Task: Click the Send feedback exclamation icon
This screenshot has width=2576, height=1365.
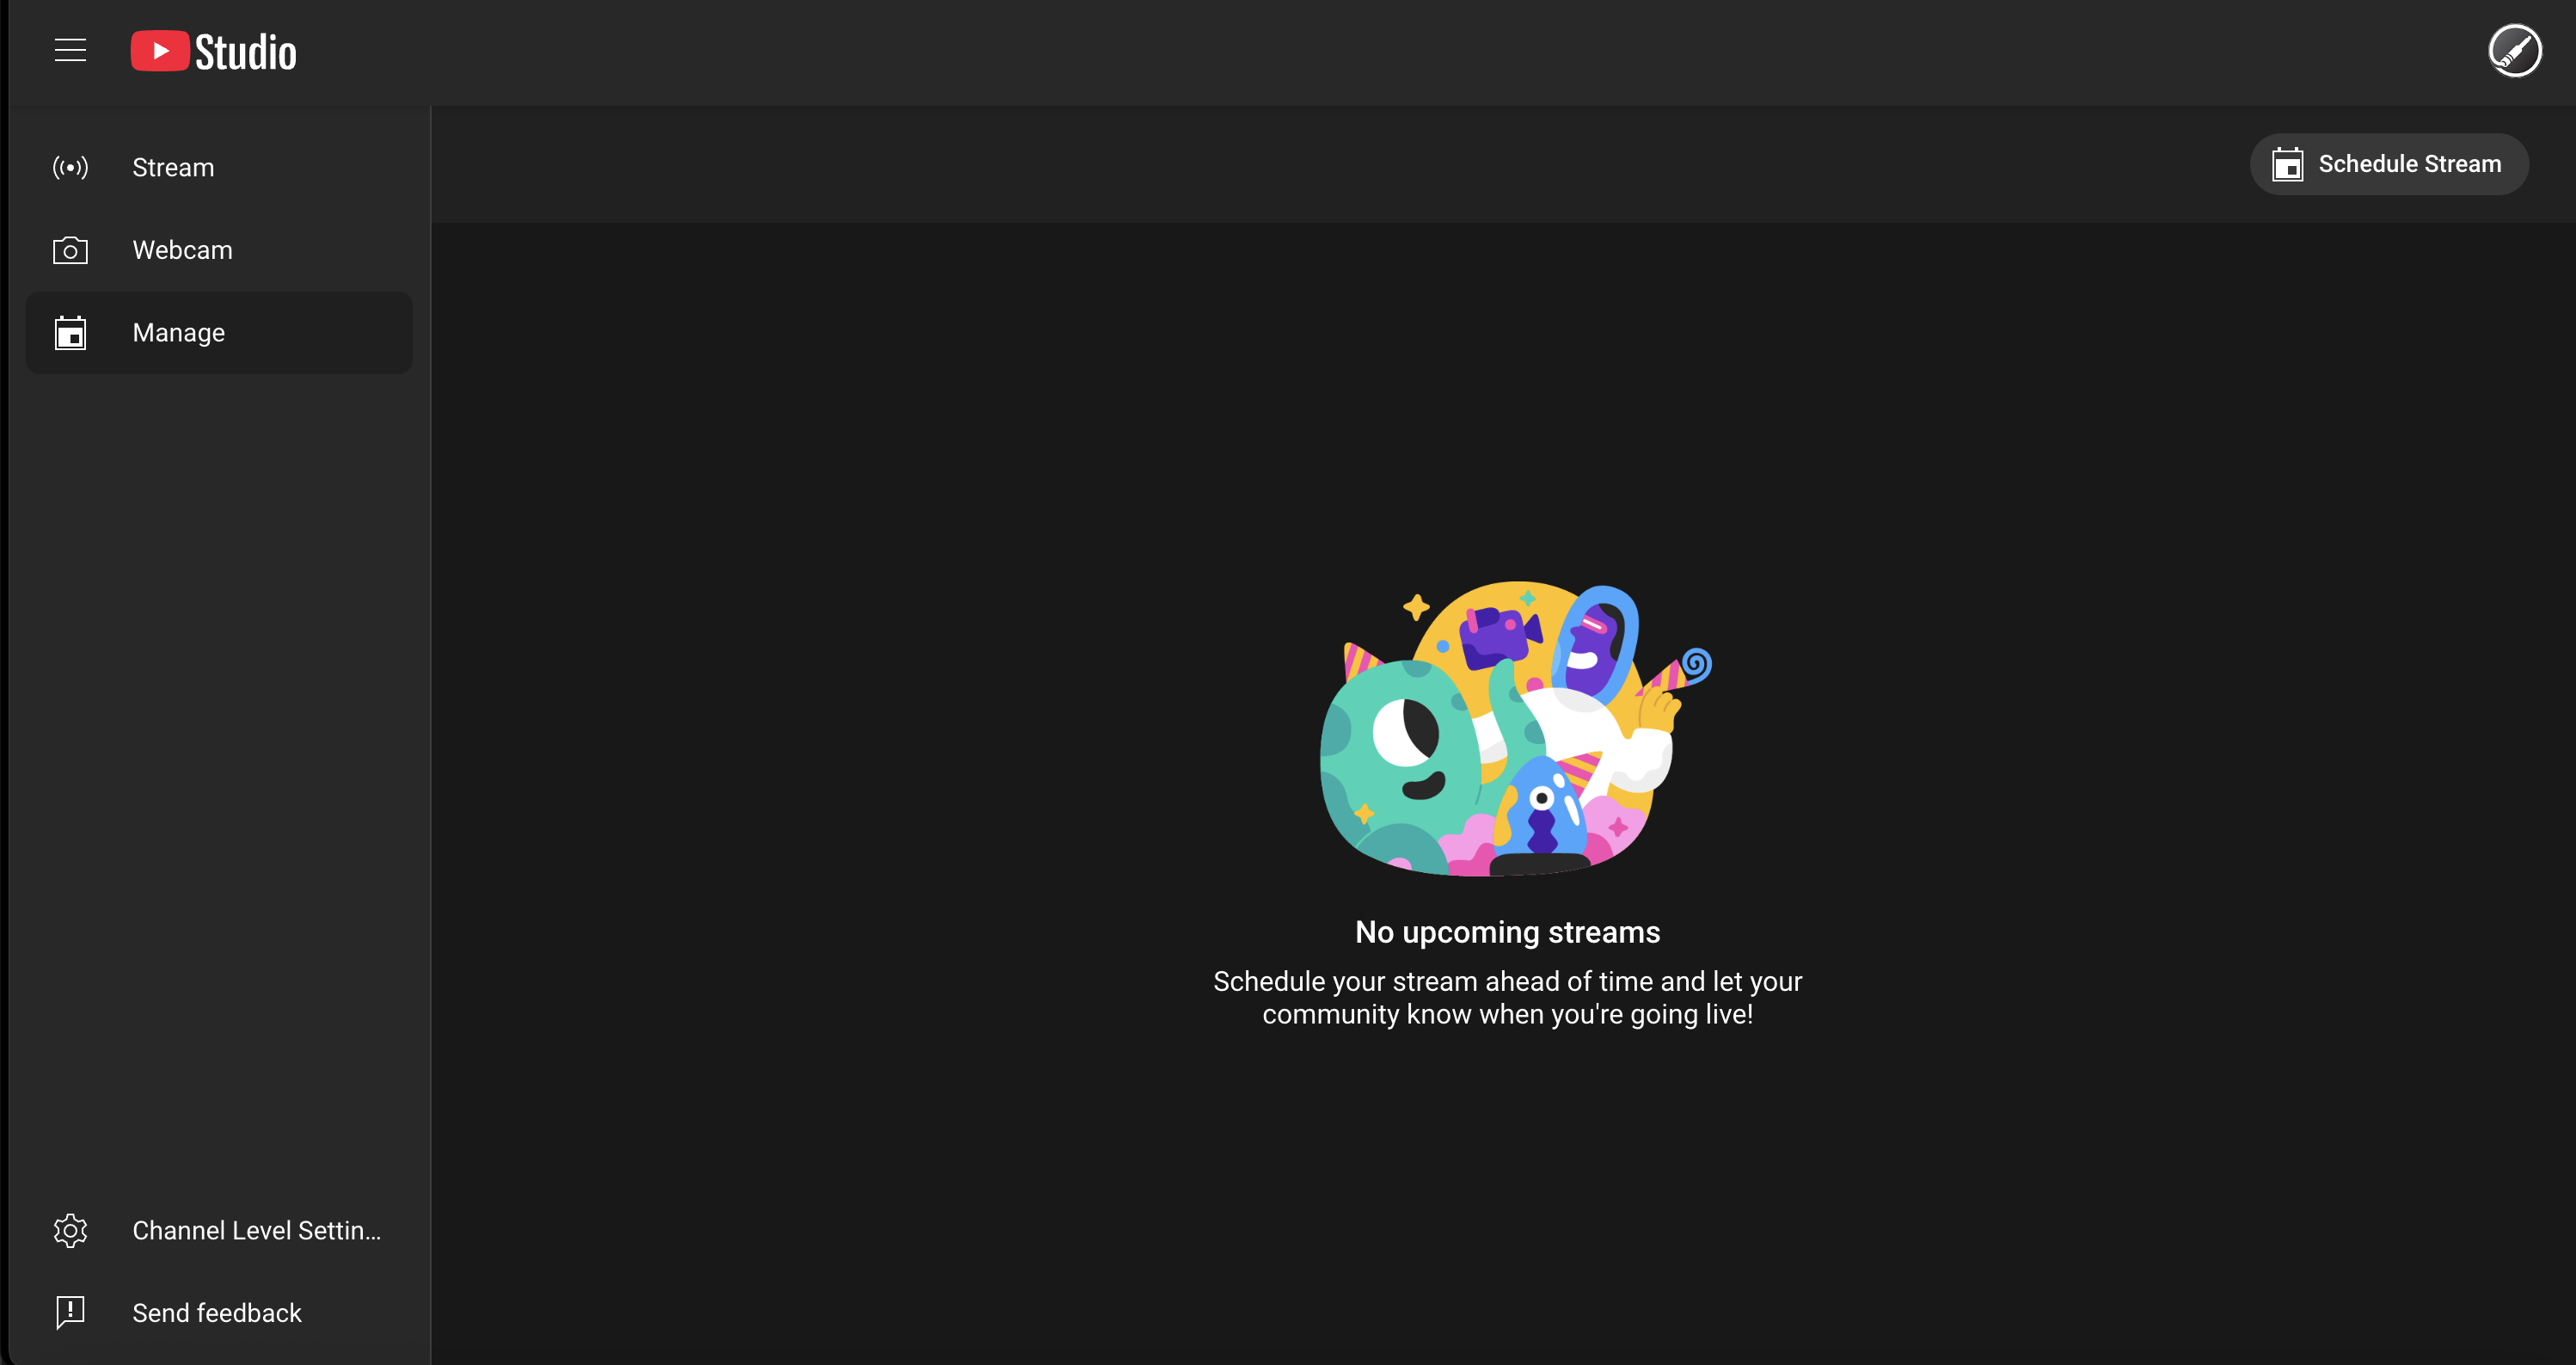Action: 70,1312
